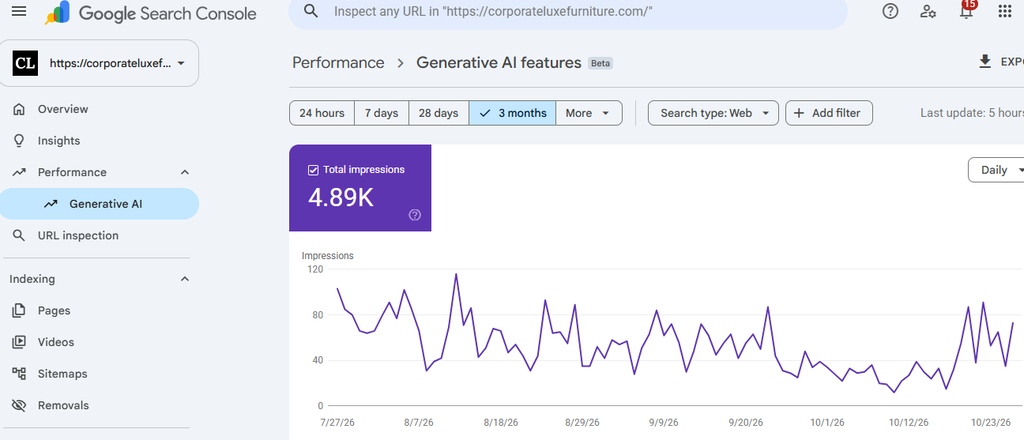Click Performance breadcrumb link
Viewport: 1024px width, 440px height.
click(338, 63)
